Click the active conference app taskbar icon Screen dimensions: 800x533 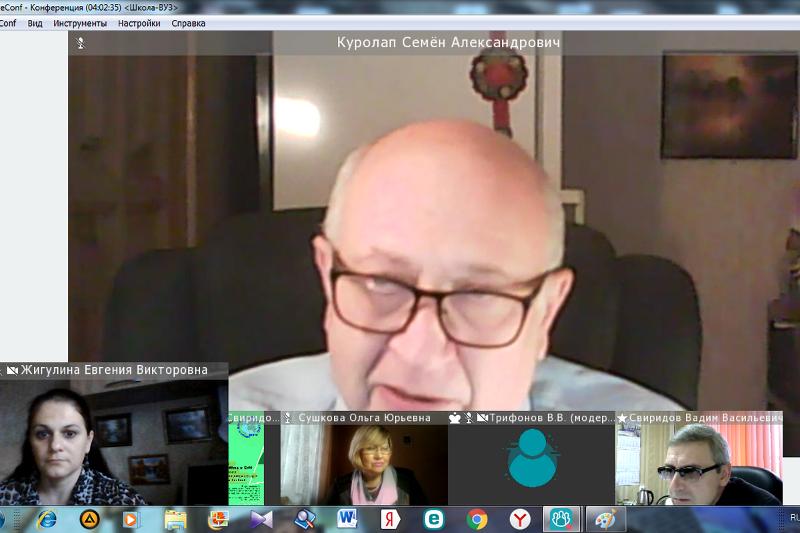pyautogui.click(x=562, y=519)
